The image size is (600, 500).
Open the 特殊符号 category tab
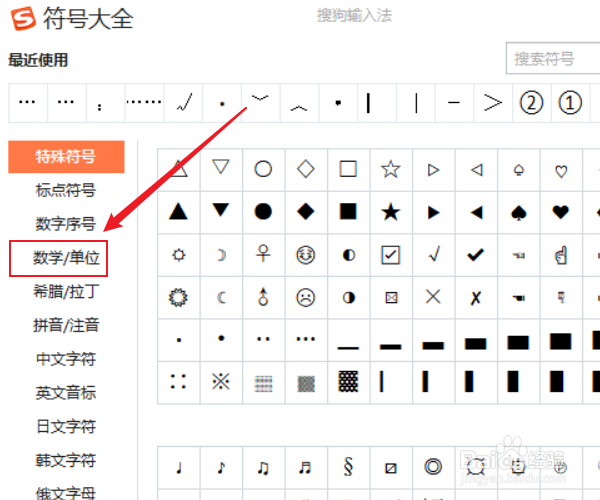(66, 156)
